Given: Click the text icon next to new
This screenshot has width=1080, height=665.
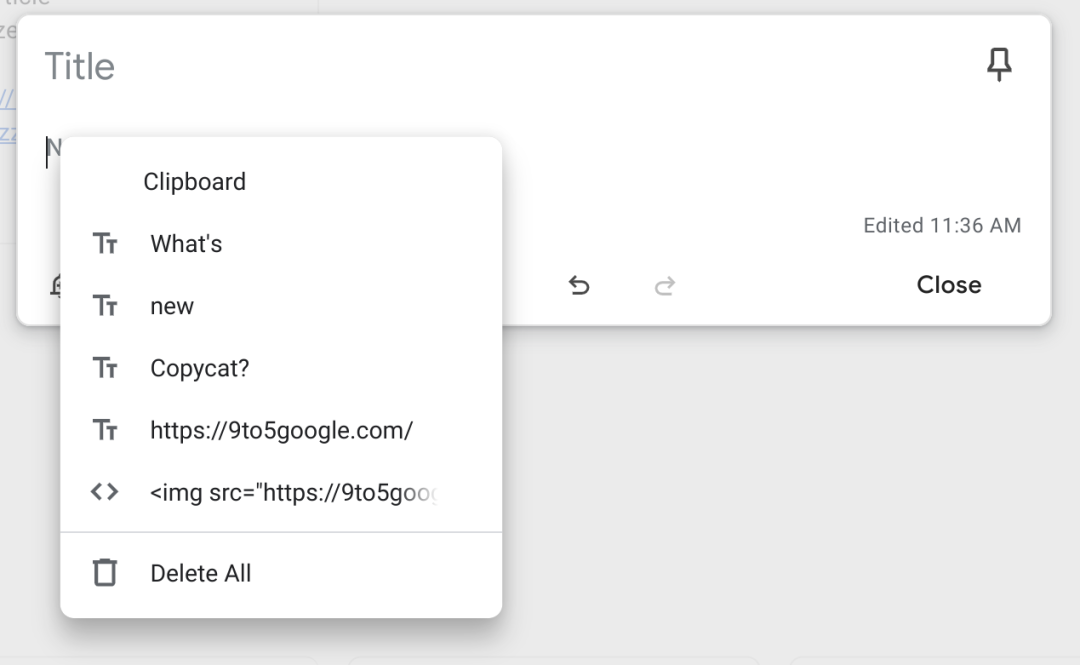Looking at the screenshot, I should 105,306.
